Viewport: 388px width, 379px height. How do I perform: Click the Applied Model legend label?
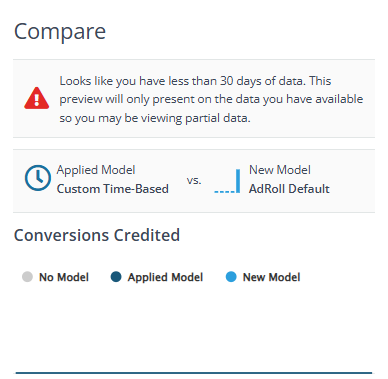point(165,277)
